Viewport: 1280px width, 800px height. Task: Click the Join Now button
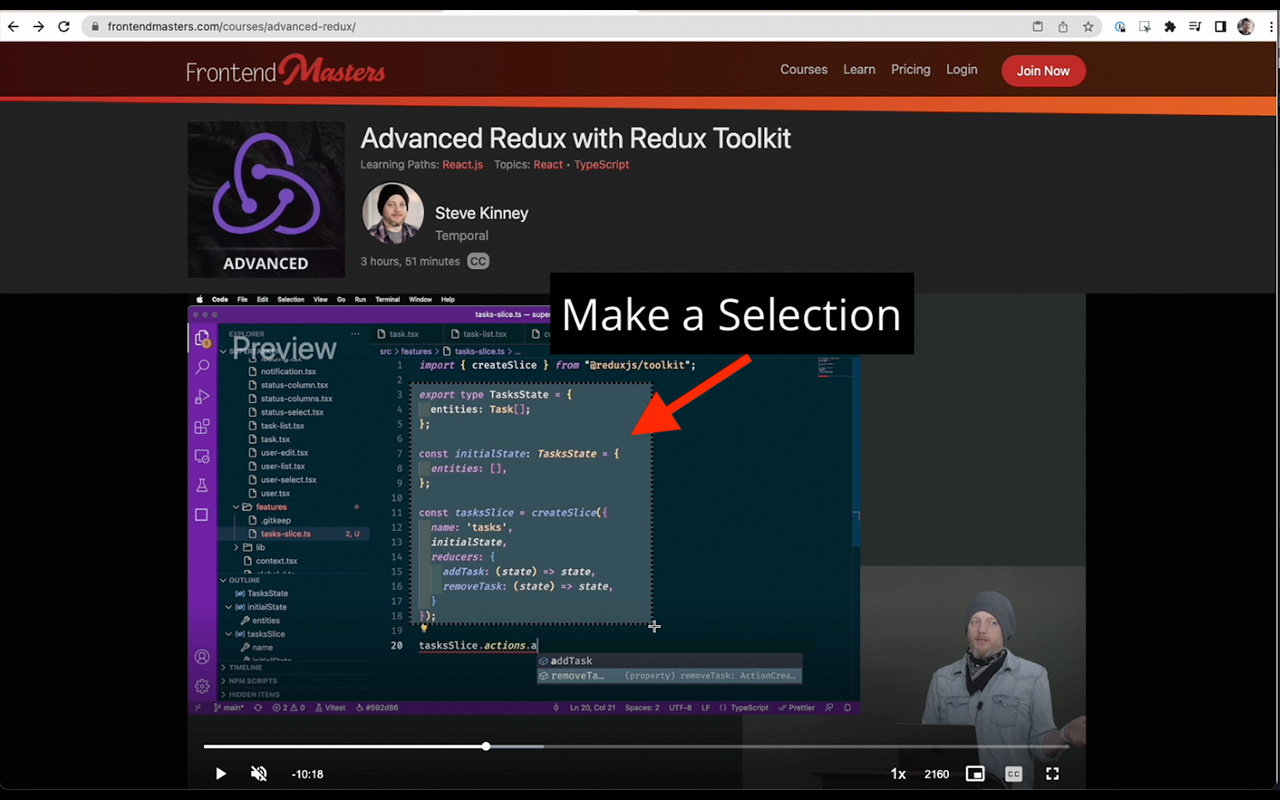click(x=1043, y=71)
